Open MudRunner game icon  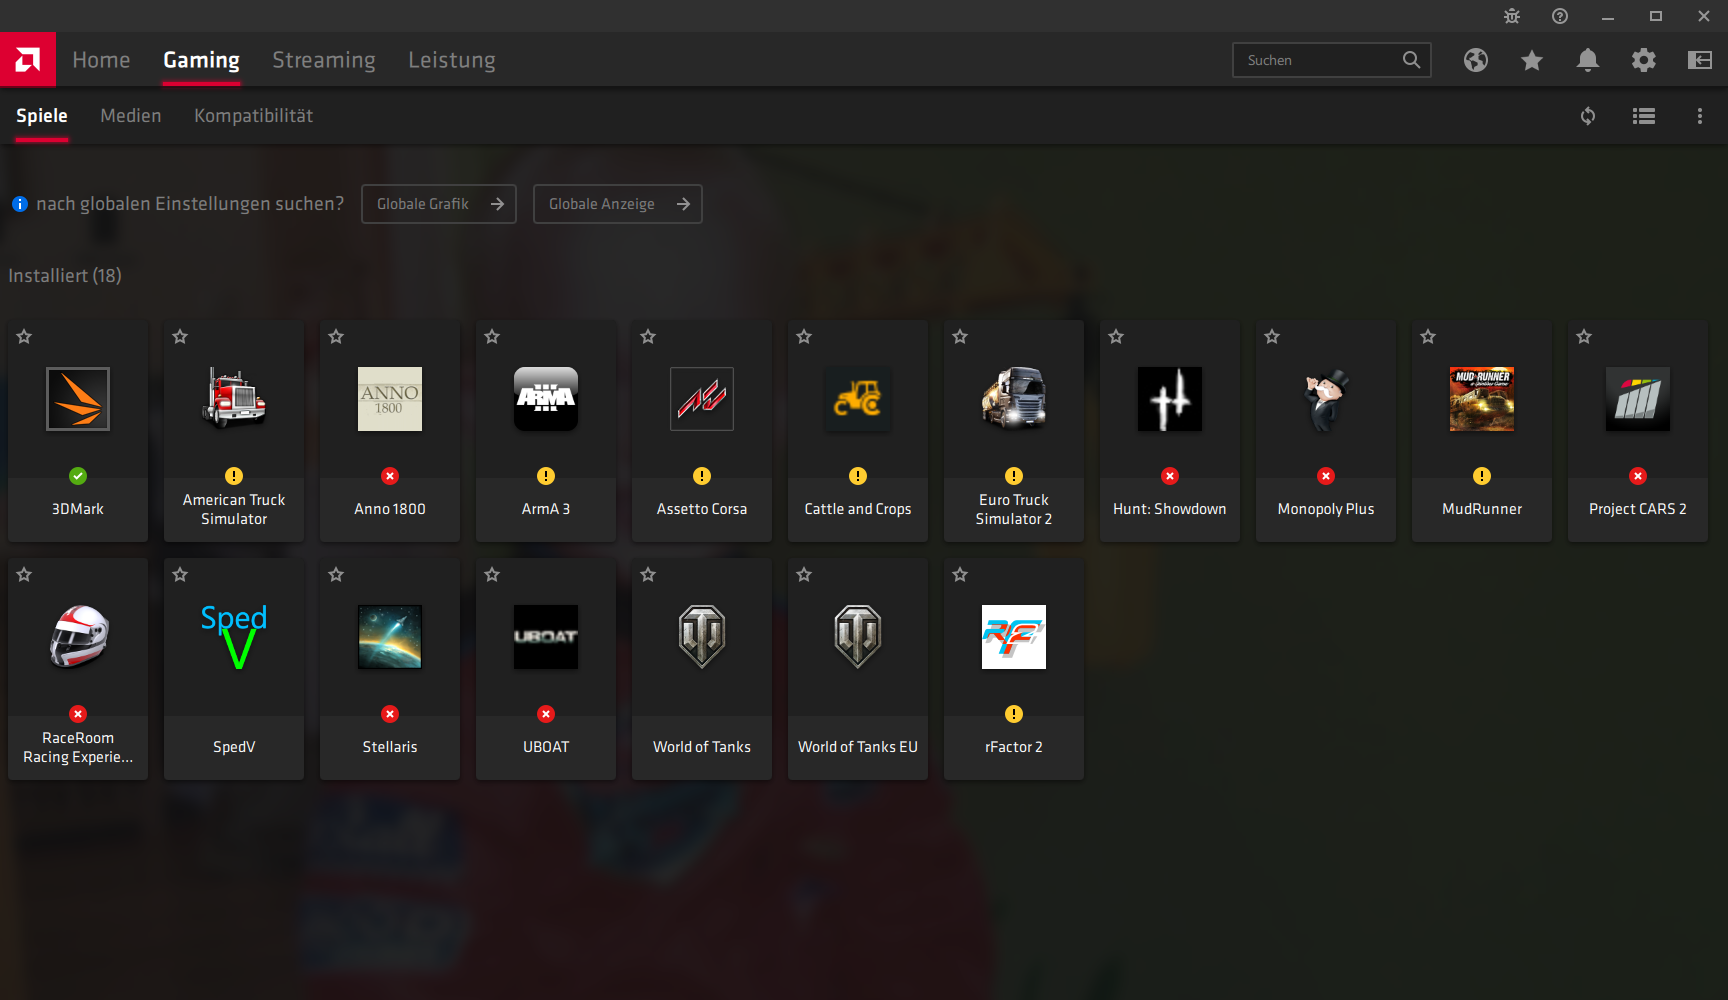pyautogui.click(x=1482, y=399)
